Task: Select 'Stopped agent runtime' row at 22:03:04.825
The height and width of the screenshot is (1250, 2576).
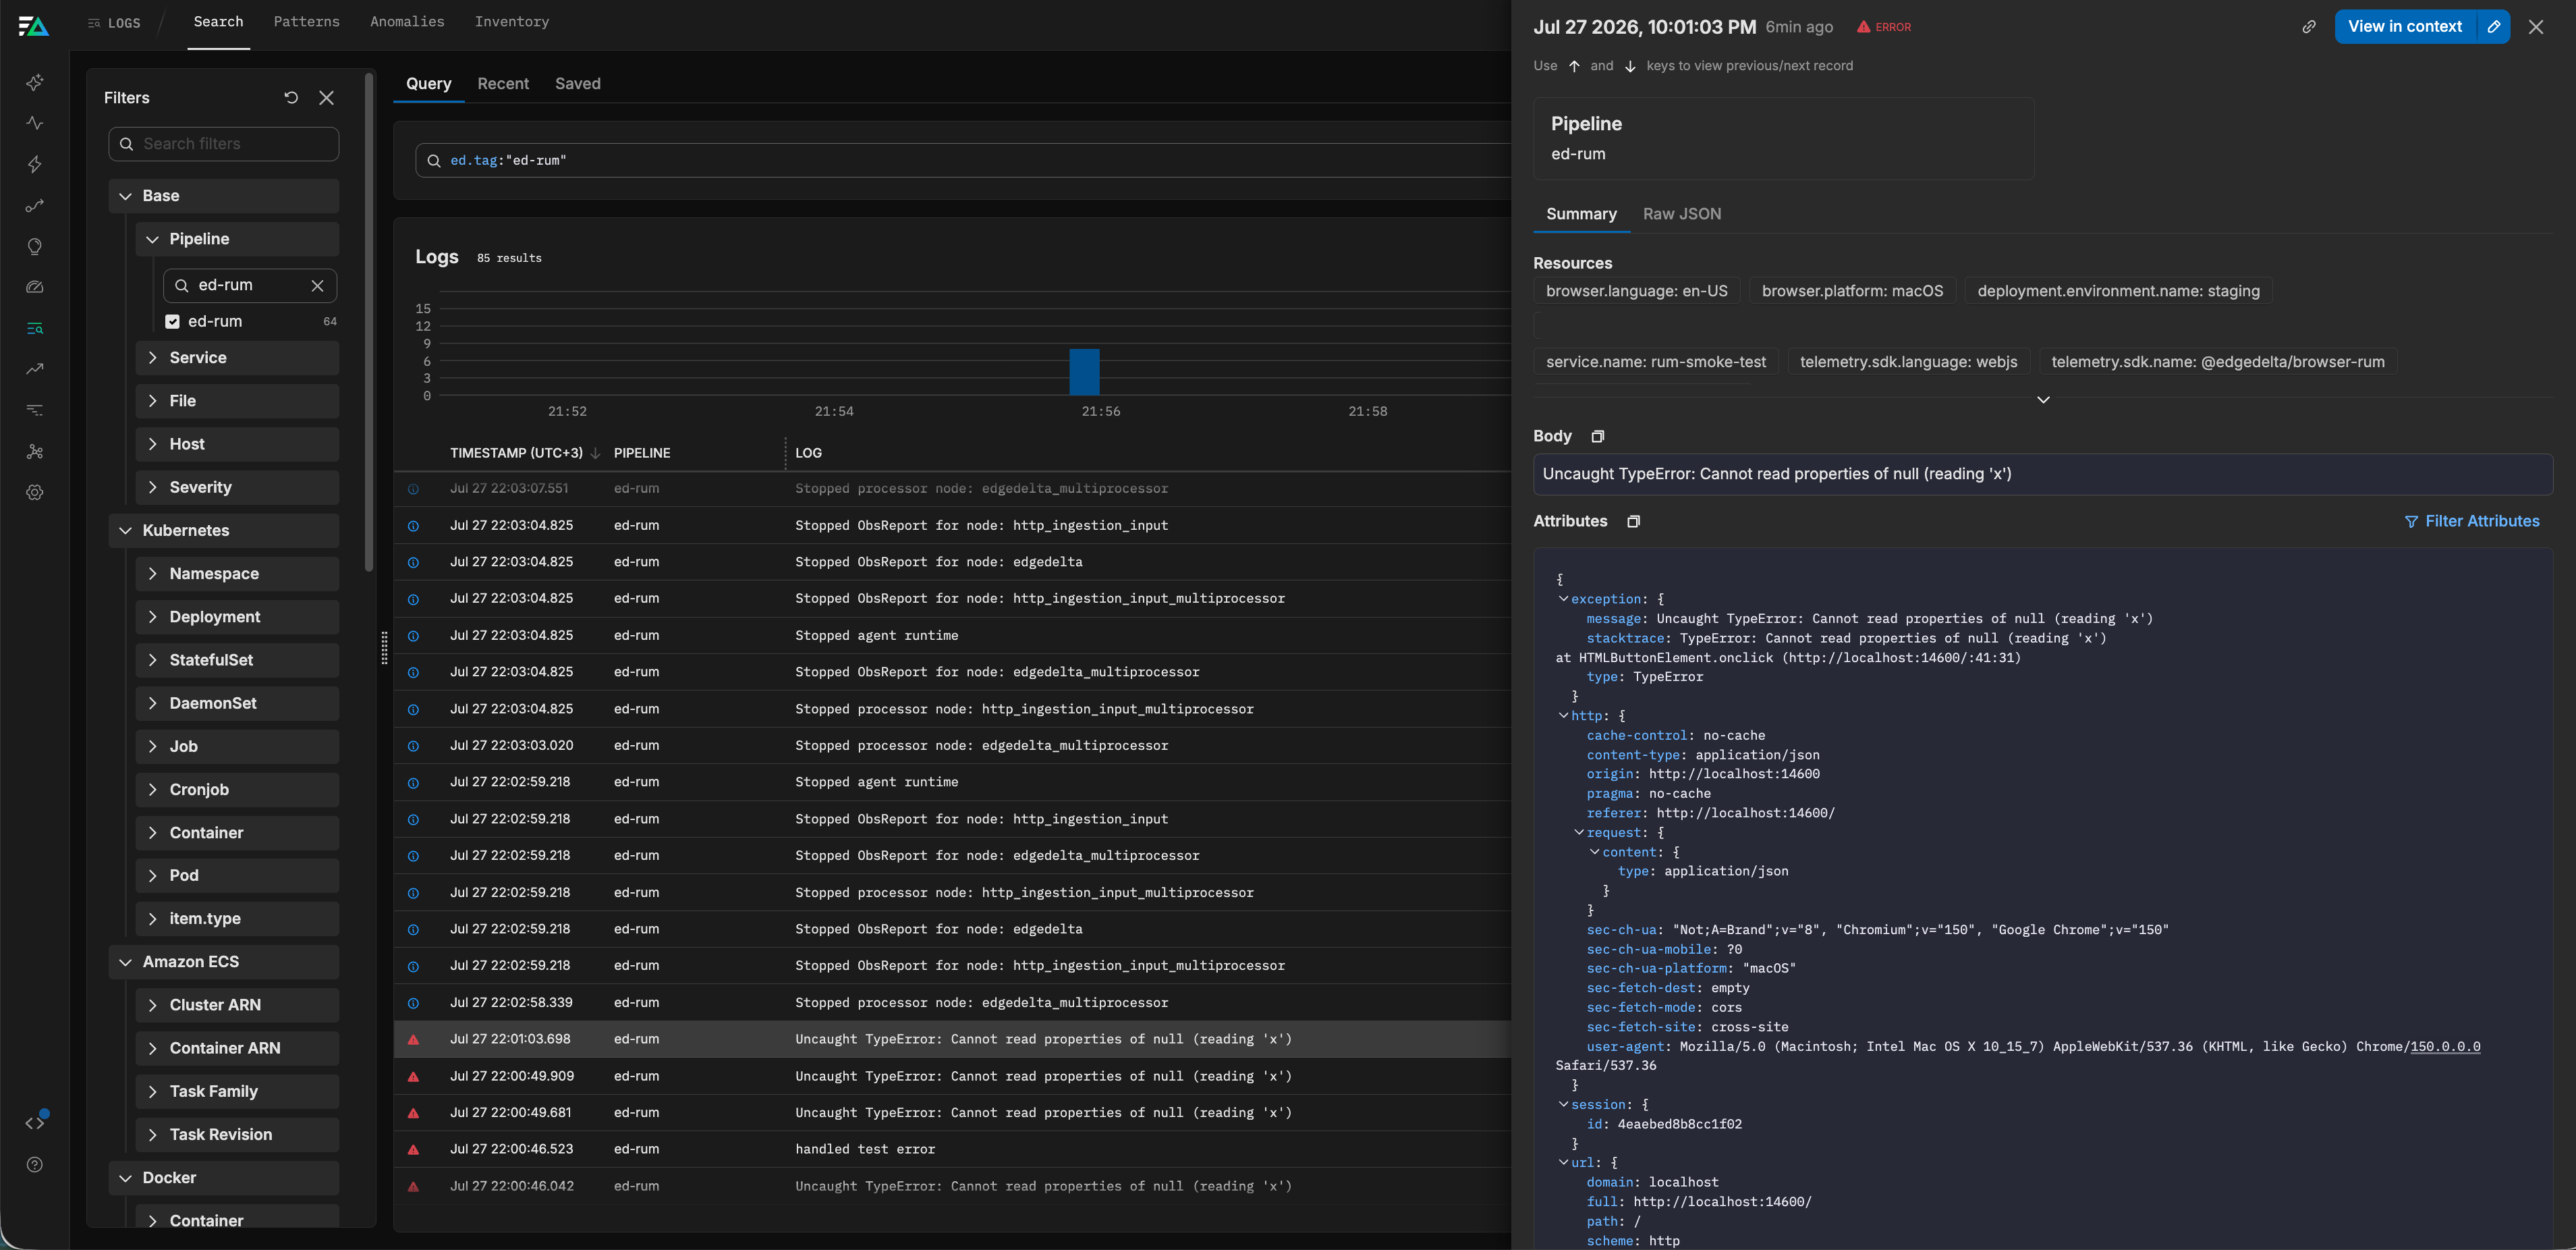Action: tap(952, 636)
